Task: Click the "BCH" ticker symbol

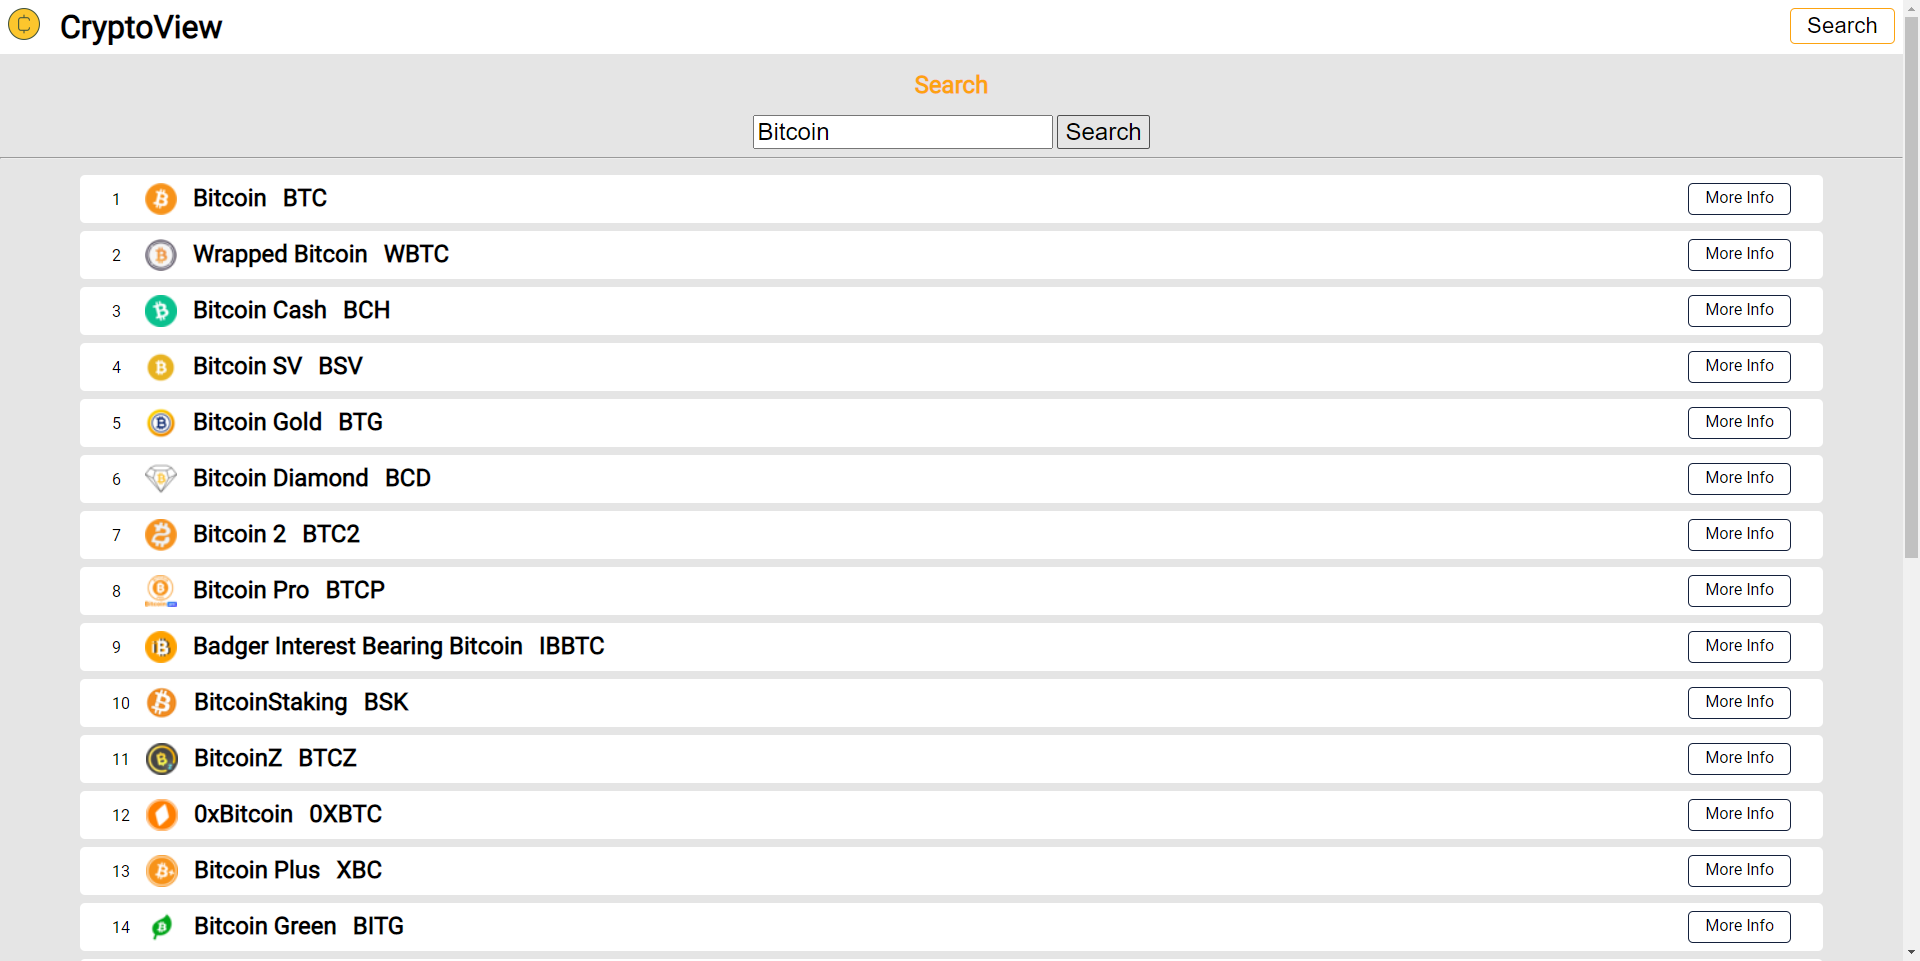Action: 366,310
